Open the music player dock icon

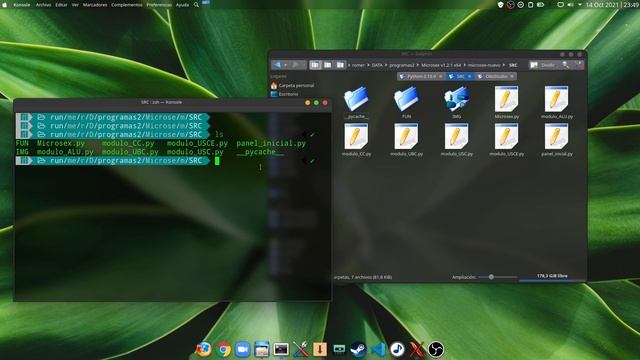coord(397,349)
